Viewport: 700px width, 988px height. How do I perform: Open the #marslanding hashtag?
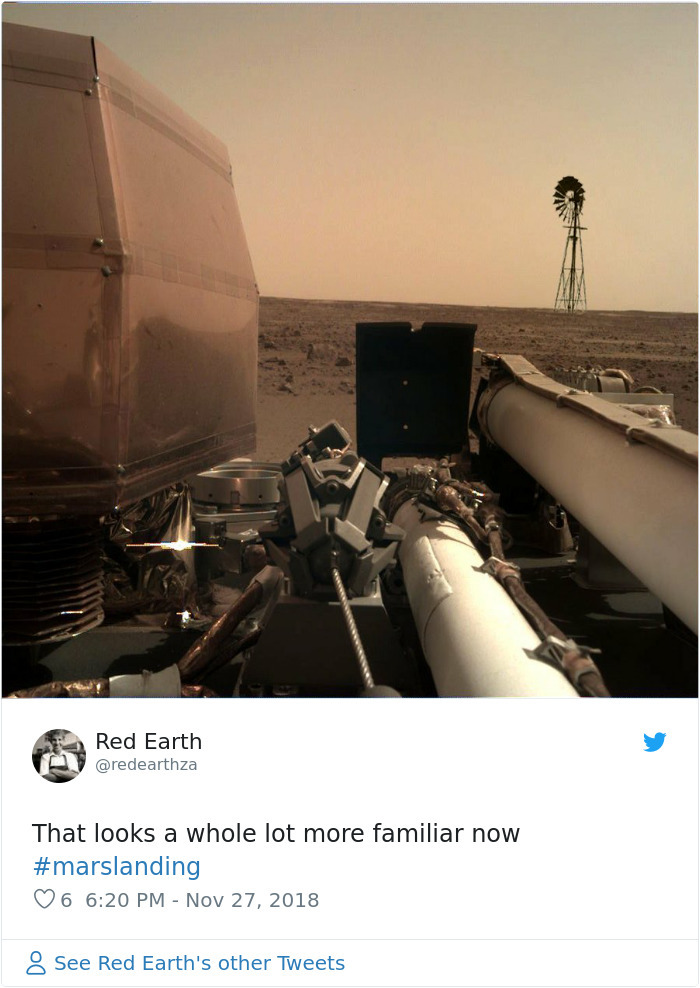click(x=117, y=866)
